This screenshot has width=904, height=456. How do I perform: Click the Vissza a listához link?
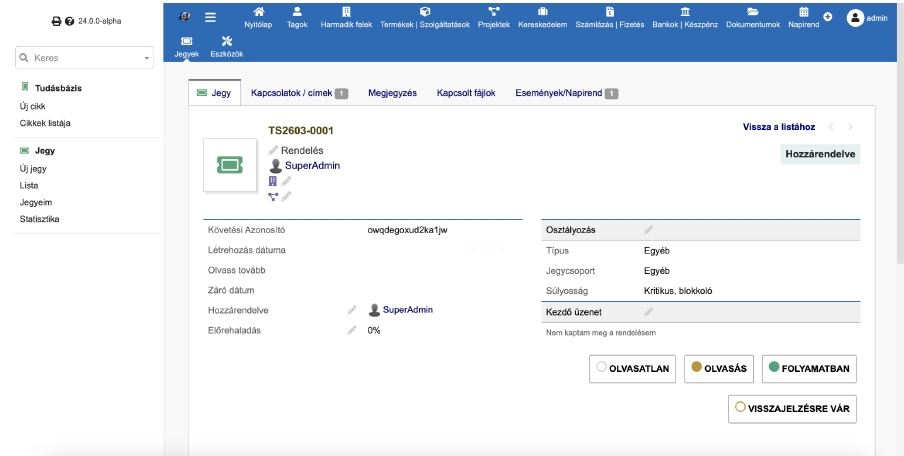point(778,127)
